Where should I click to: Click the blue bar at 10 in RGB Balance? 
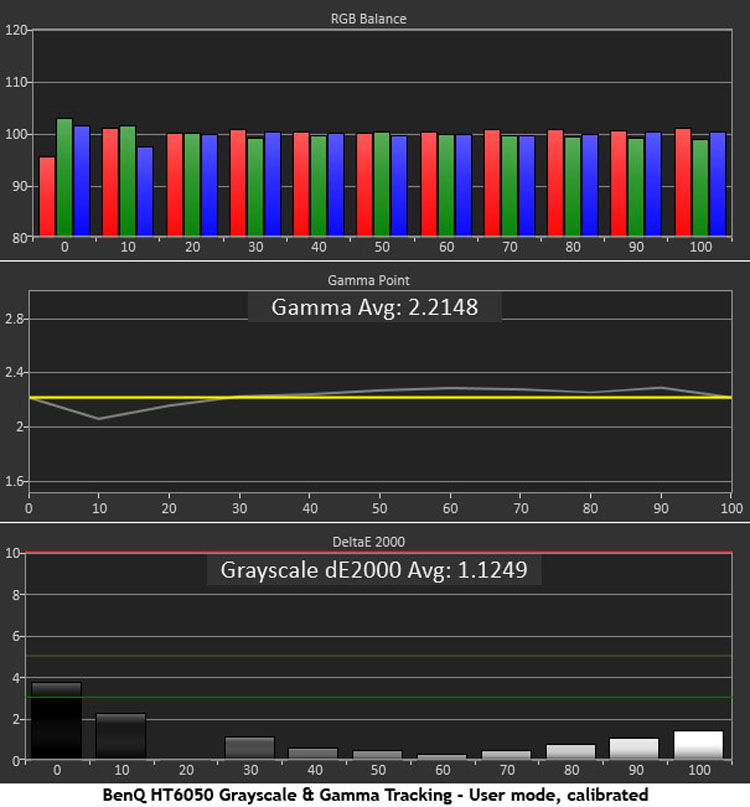click(145, 192)
